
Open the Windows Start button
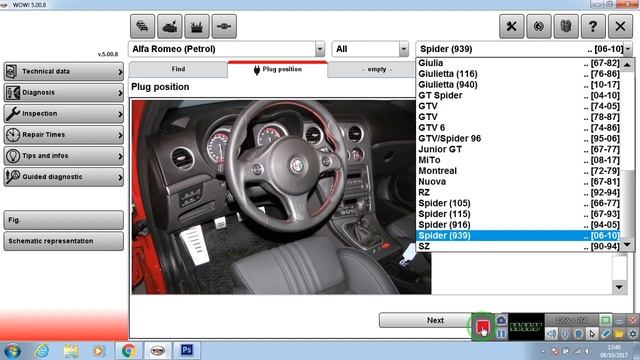pos(12,351)
